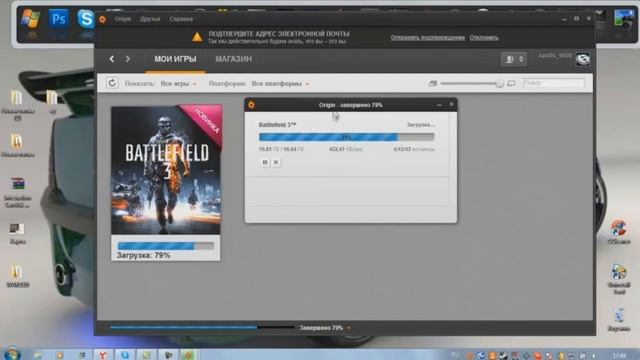Minimize the download progress dialog
Viewport: 640px width, 360px height.
point(439,105)
